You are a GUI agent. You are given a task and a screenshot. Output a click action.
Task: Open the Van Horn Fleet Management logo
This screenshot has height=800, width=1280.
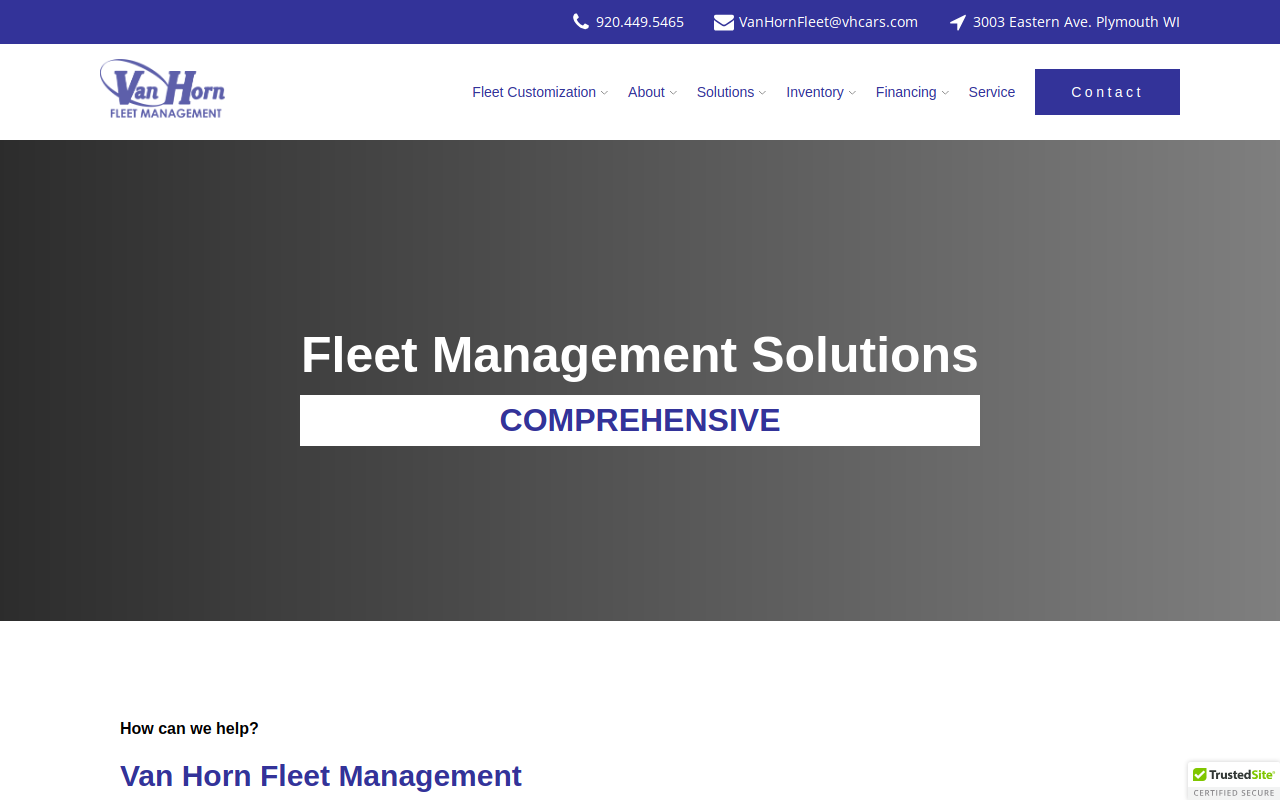click(162, 89)
